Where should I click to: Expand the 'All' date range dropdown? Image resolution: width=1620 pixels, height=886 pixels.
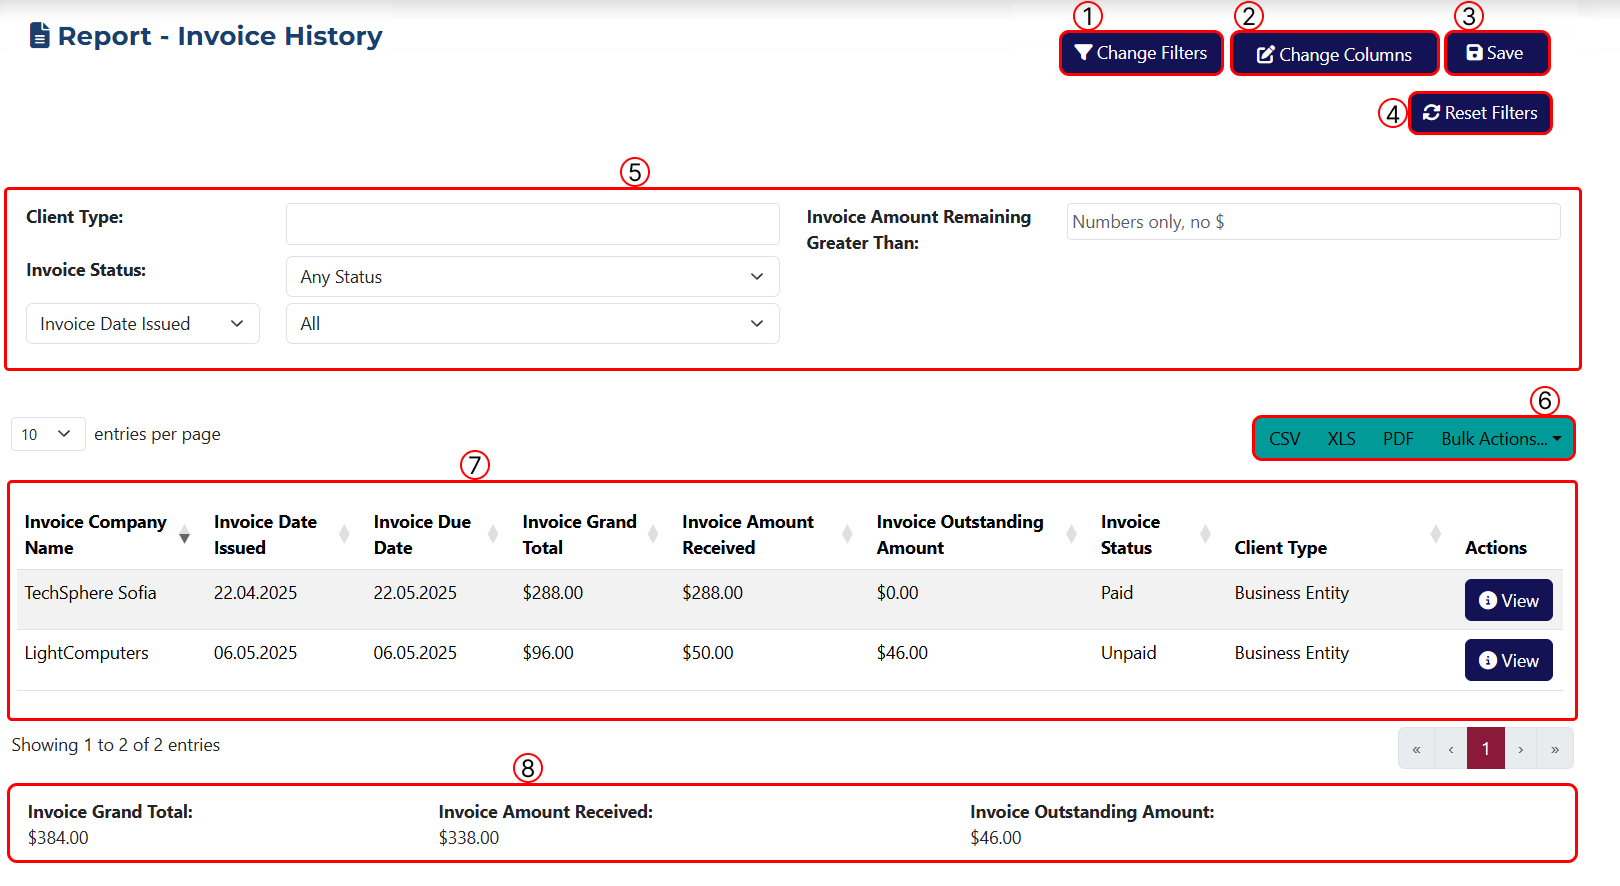pos(532,324)
